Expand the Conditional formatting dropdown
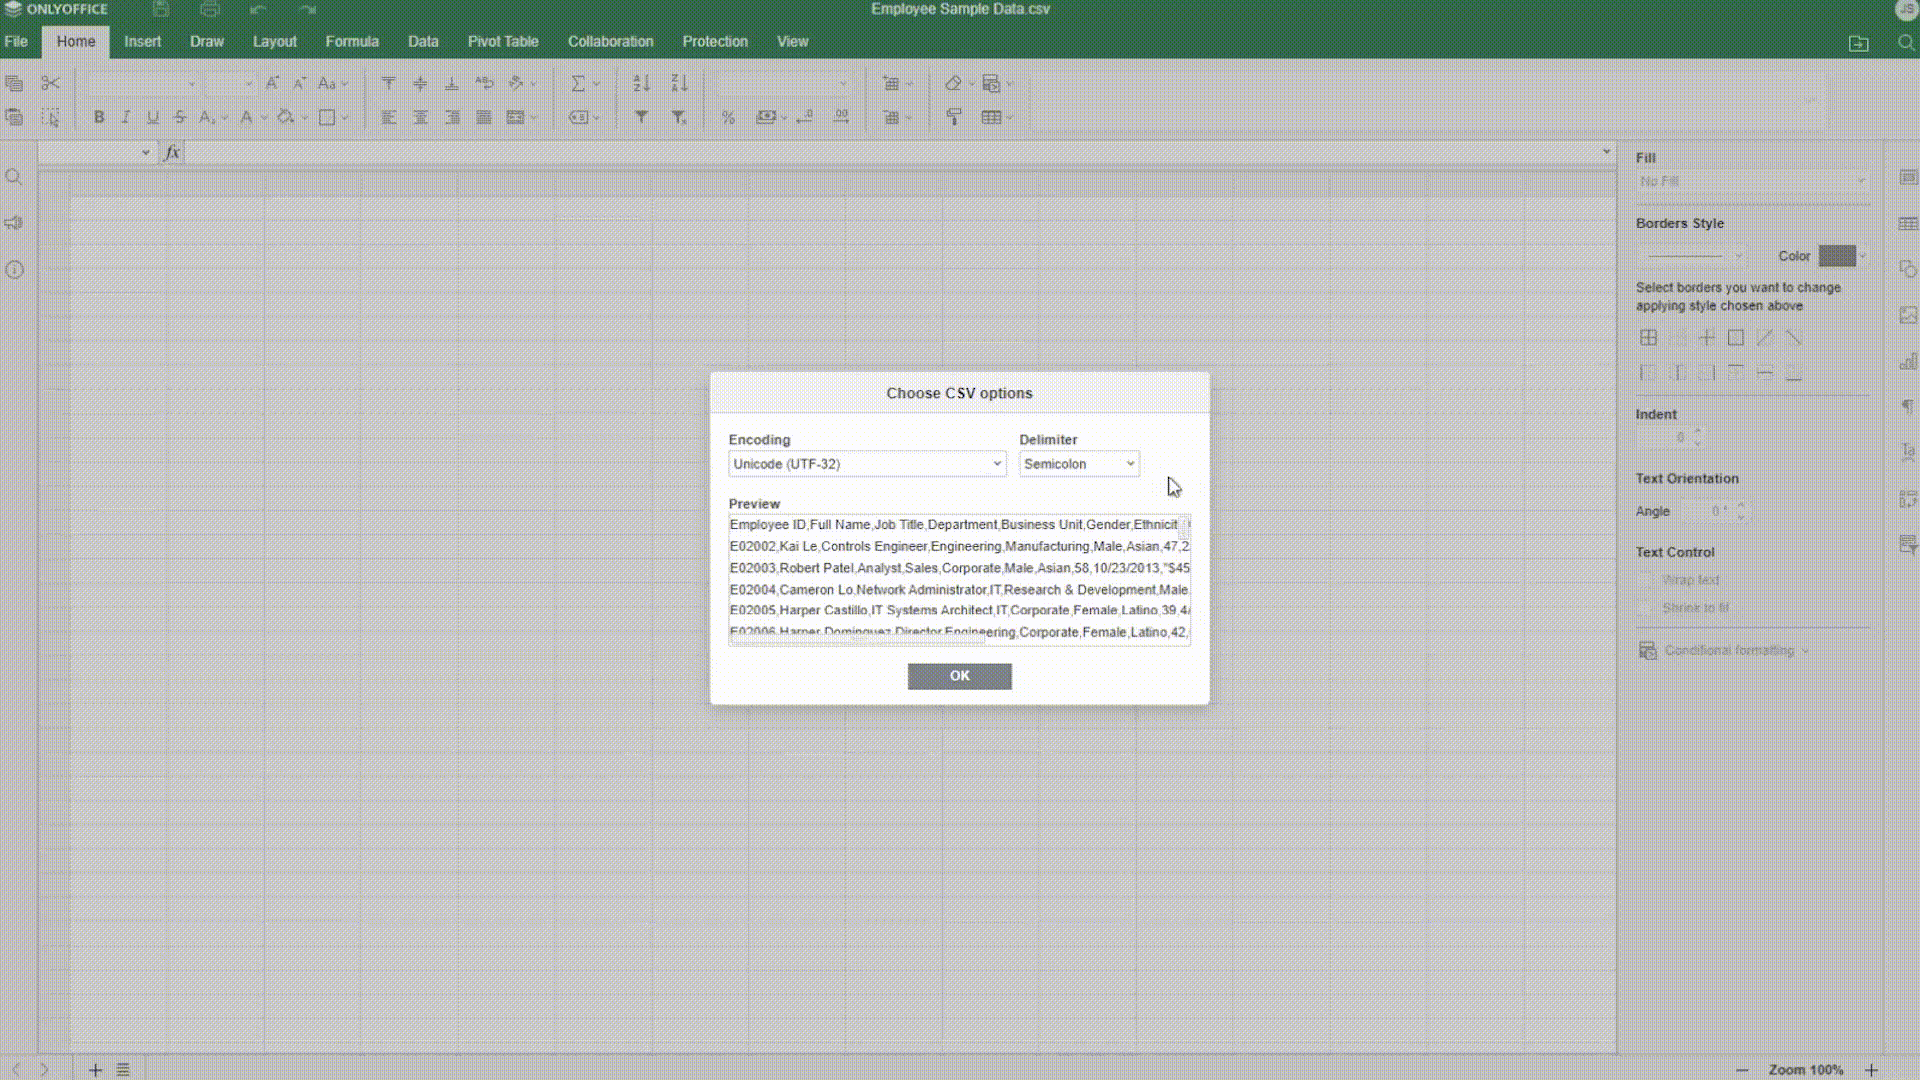Viewport: 1920px width, 1080px height. [1724, 651]
